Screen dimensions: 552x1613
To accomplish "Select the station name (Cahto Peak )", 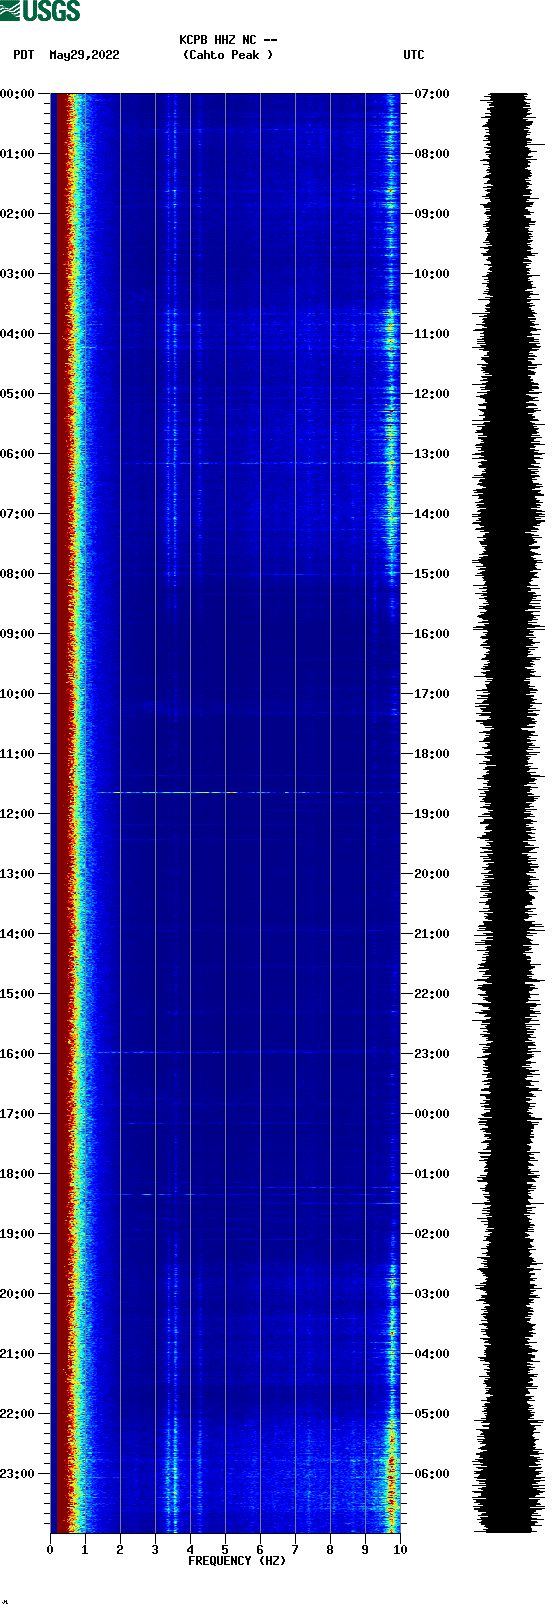I will point(228,55).
